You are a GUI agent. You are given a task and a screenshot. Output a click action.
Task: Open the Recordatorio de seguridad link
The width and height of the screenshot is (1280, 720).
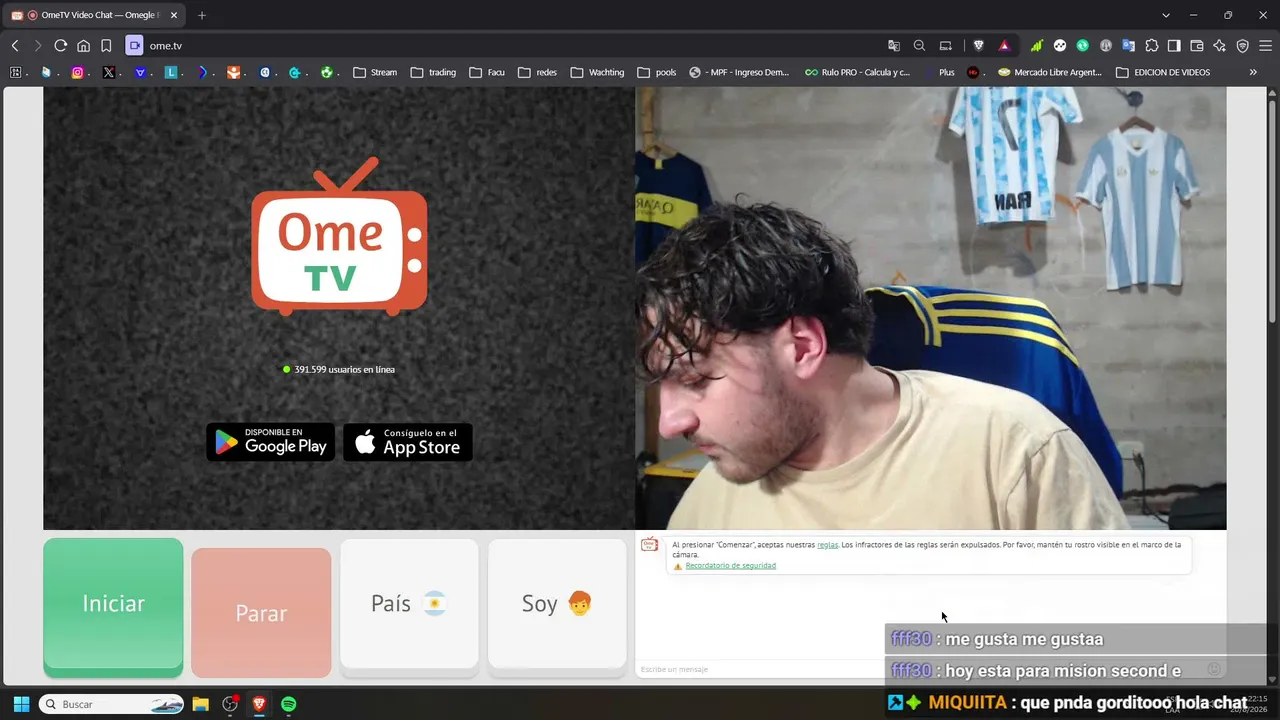[730, 566]
